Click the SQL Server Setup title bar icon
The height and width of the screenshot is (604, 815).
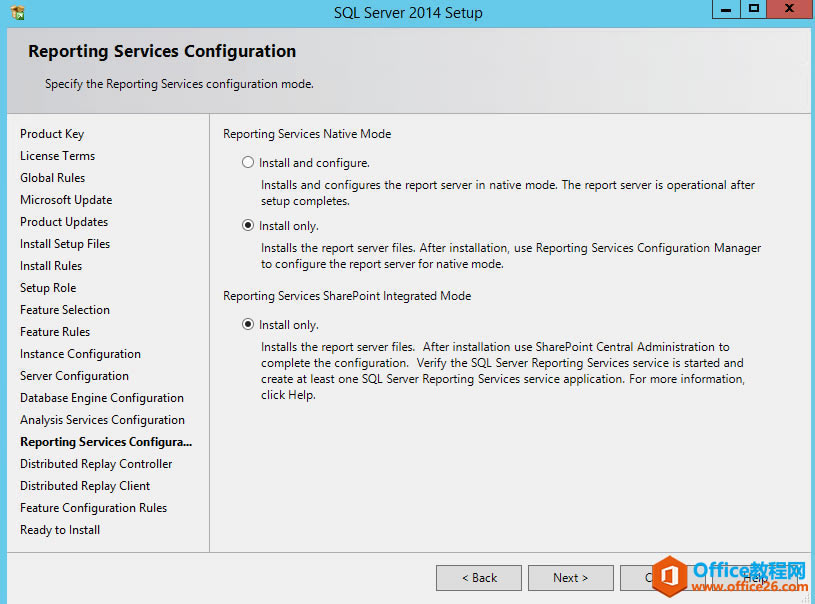pos(17,12)
